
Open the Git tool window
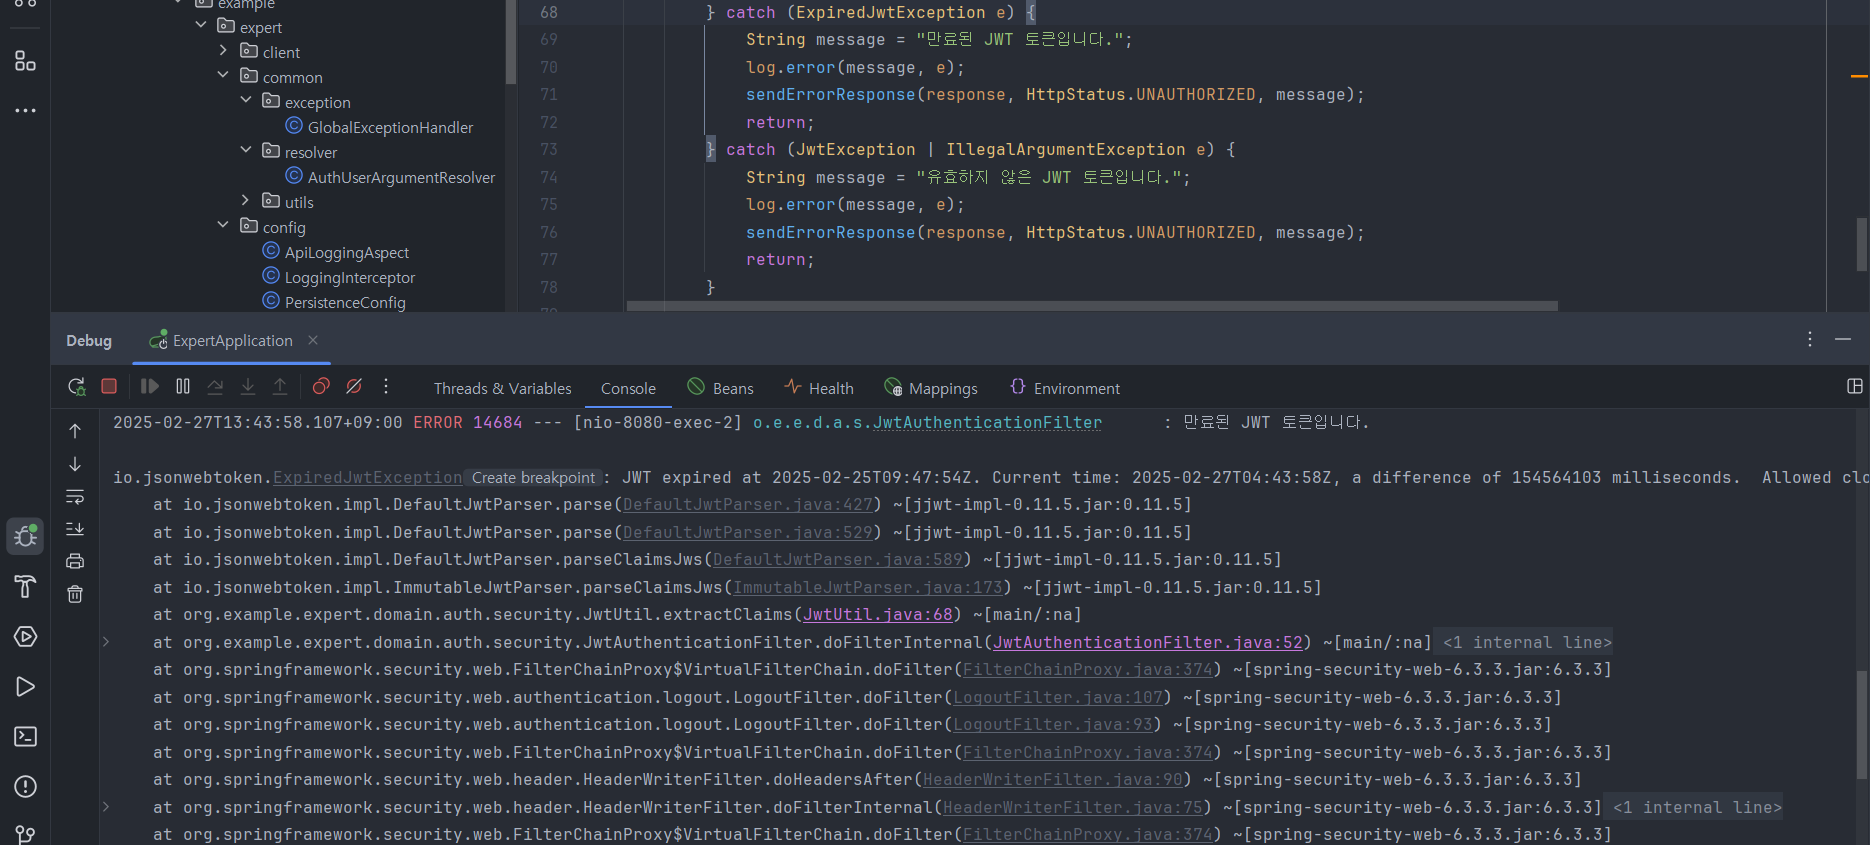pyautogui.click(x=26, y=833)
